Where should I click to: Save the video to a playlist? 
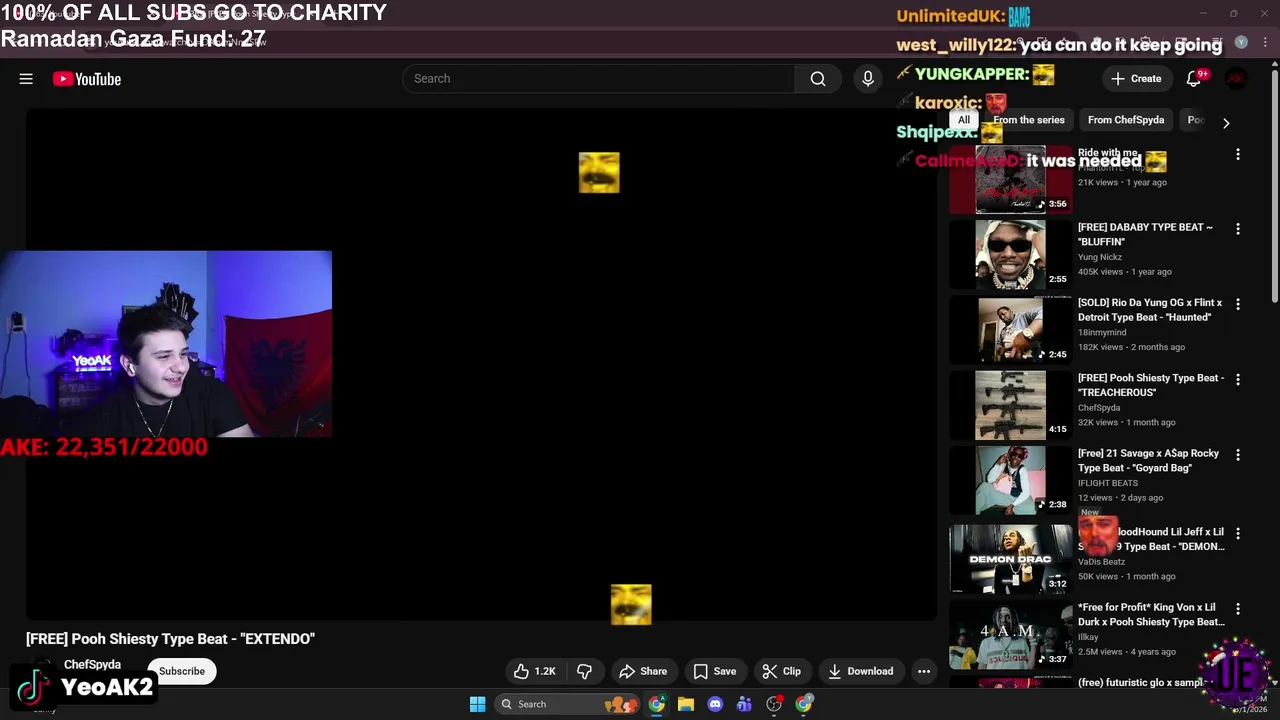pos(715,671)
